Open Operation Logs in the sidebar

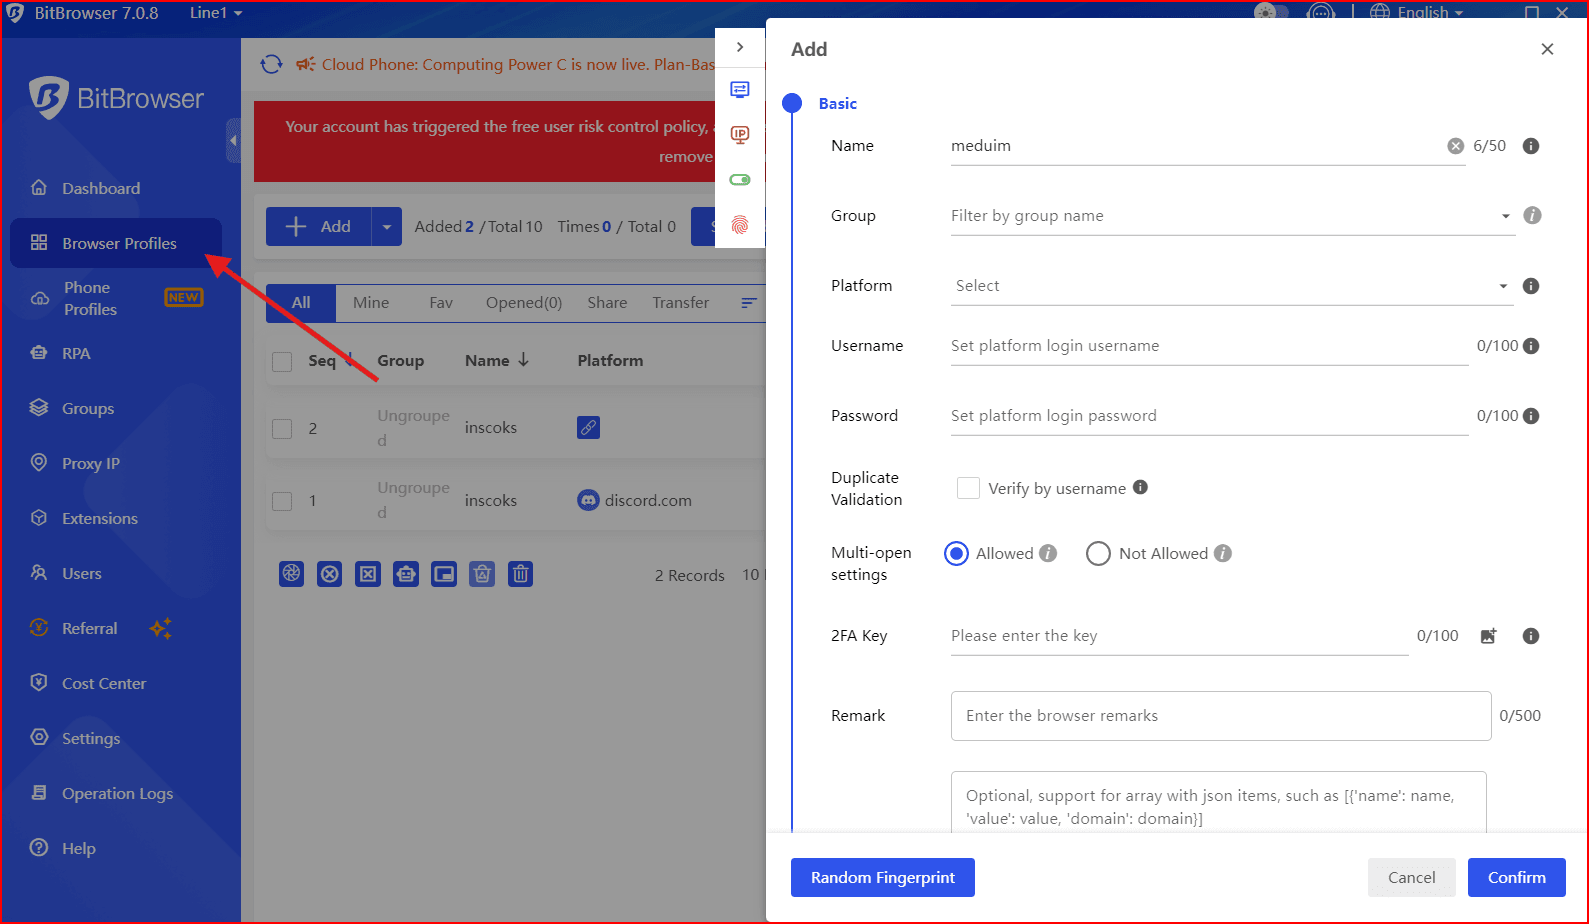pos(116,793)
